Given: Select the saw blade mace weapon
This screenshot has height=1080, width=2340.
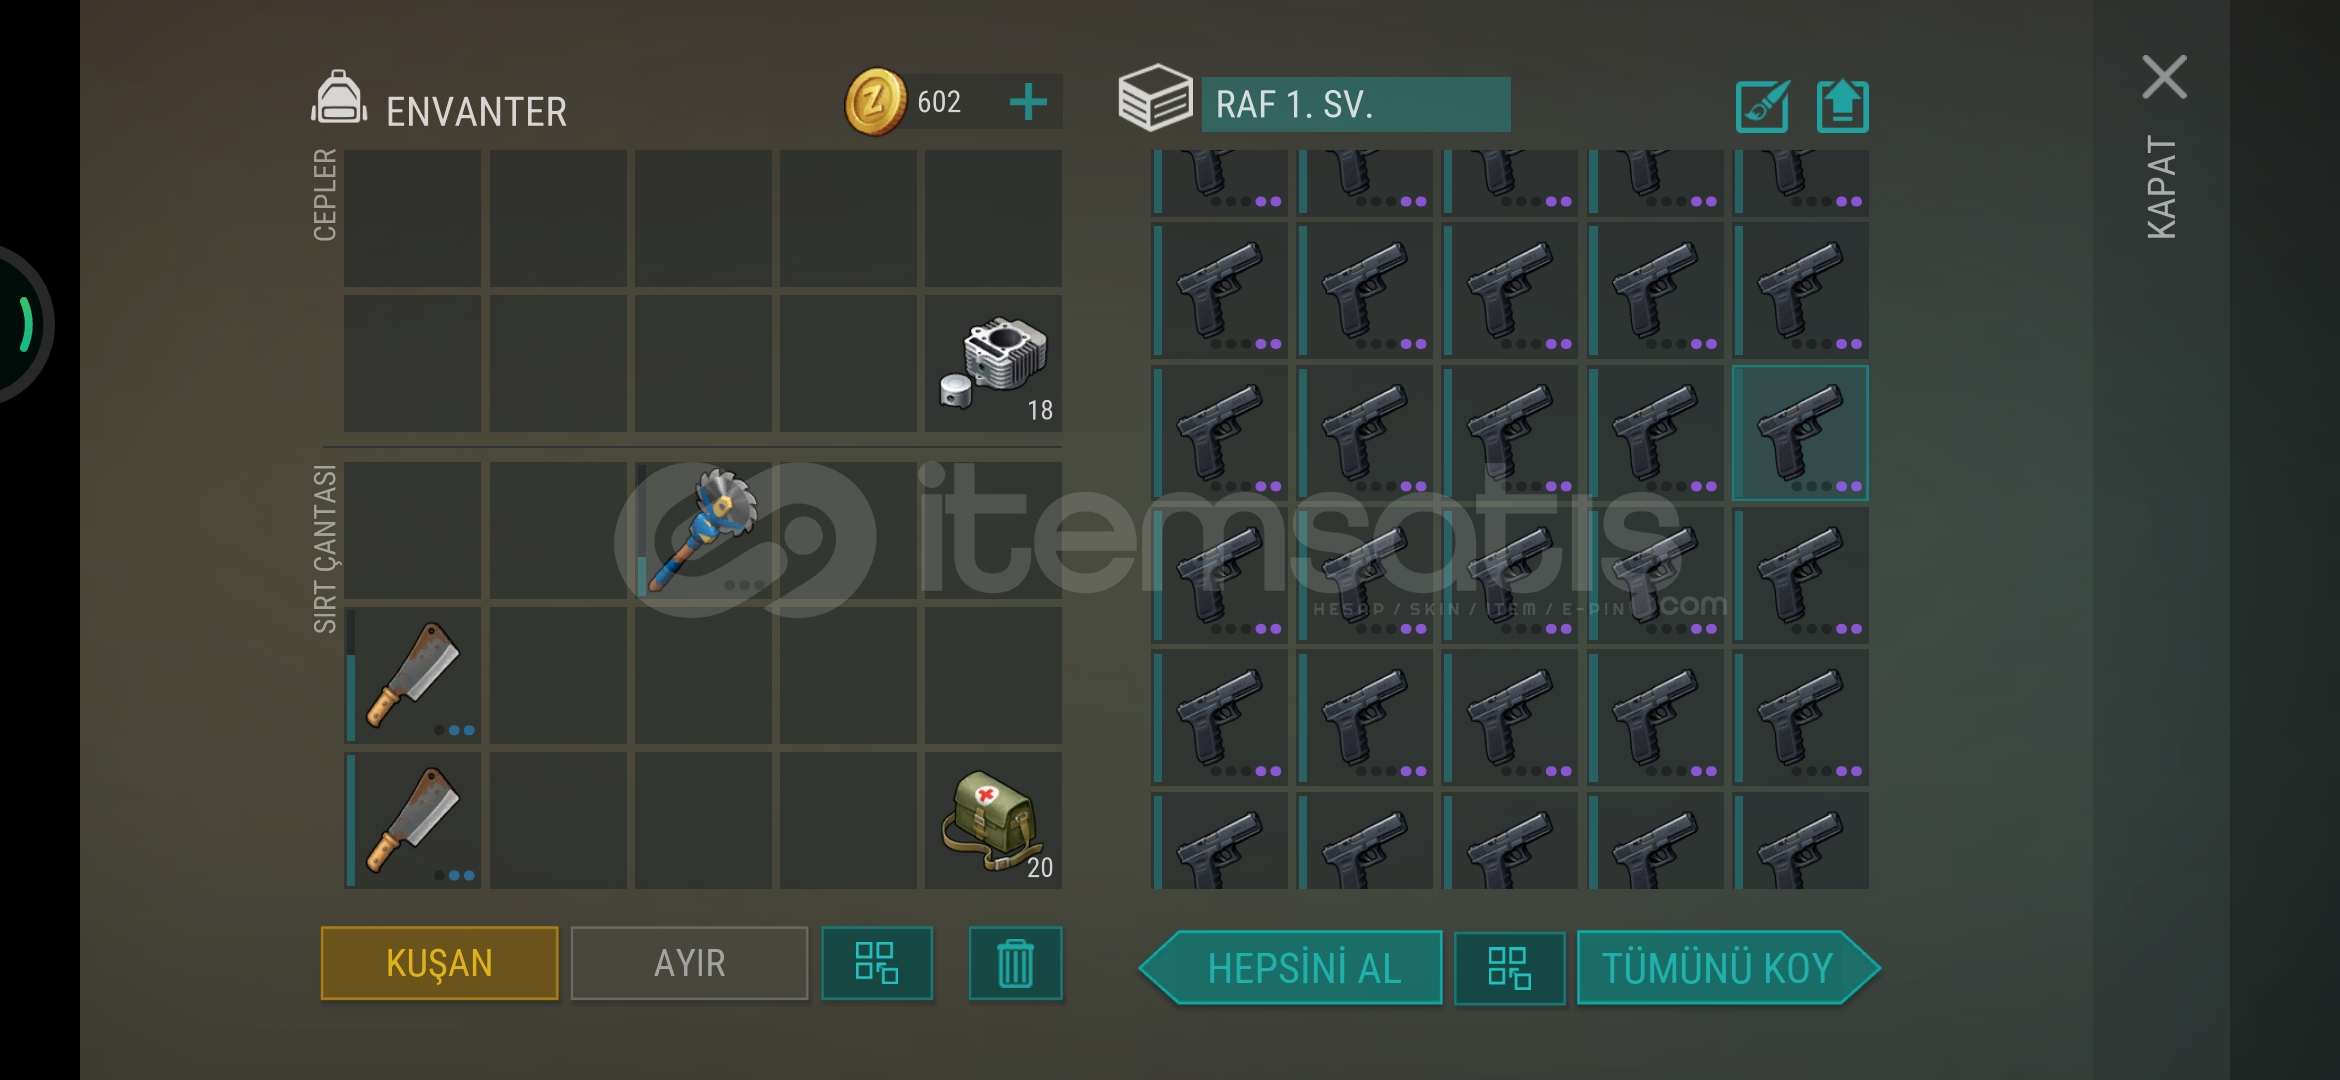Looking at the screenshot, I should point(703,531).
